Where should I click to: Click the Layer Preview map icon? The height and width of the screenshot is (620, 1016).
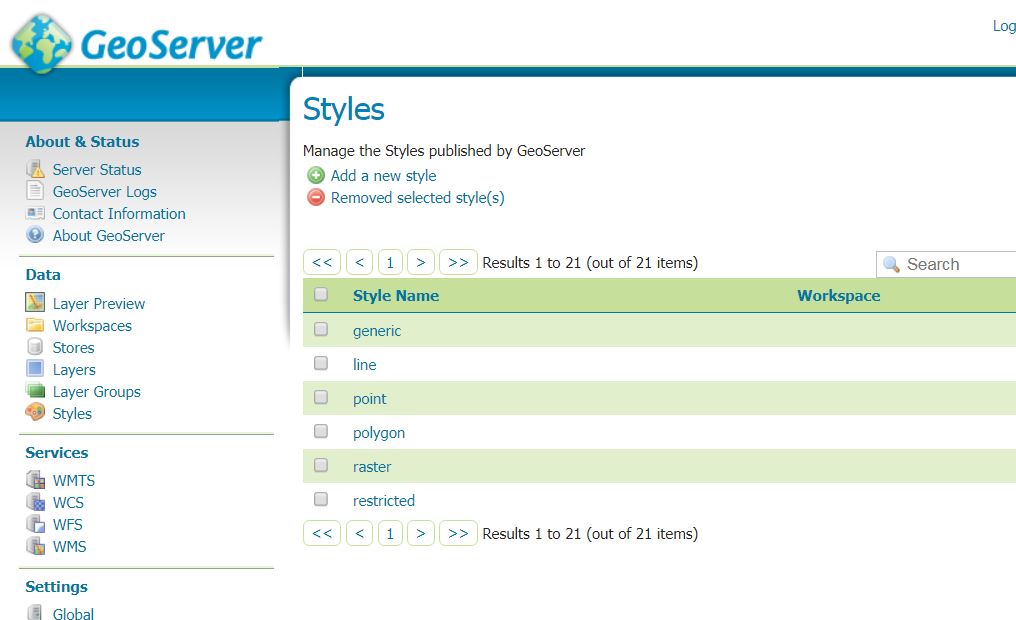35,302
